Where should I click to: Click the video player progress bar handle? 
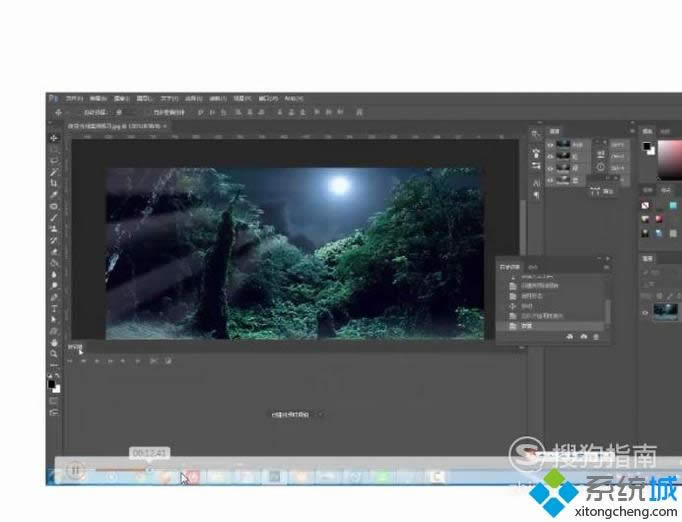click(x=149, y=469)
